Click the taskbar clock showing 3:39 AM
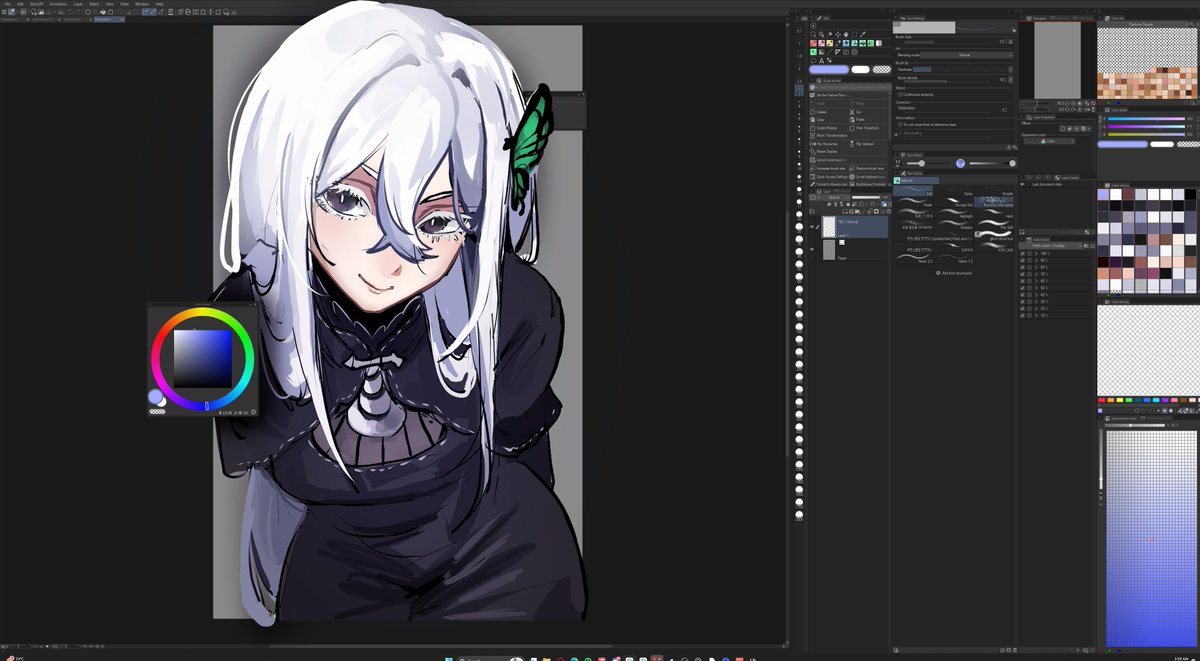This screenshot has width=1200, height=661. click(x=1181, y=657)
